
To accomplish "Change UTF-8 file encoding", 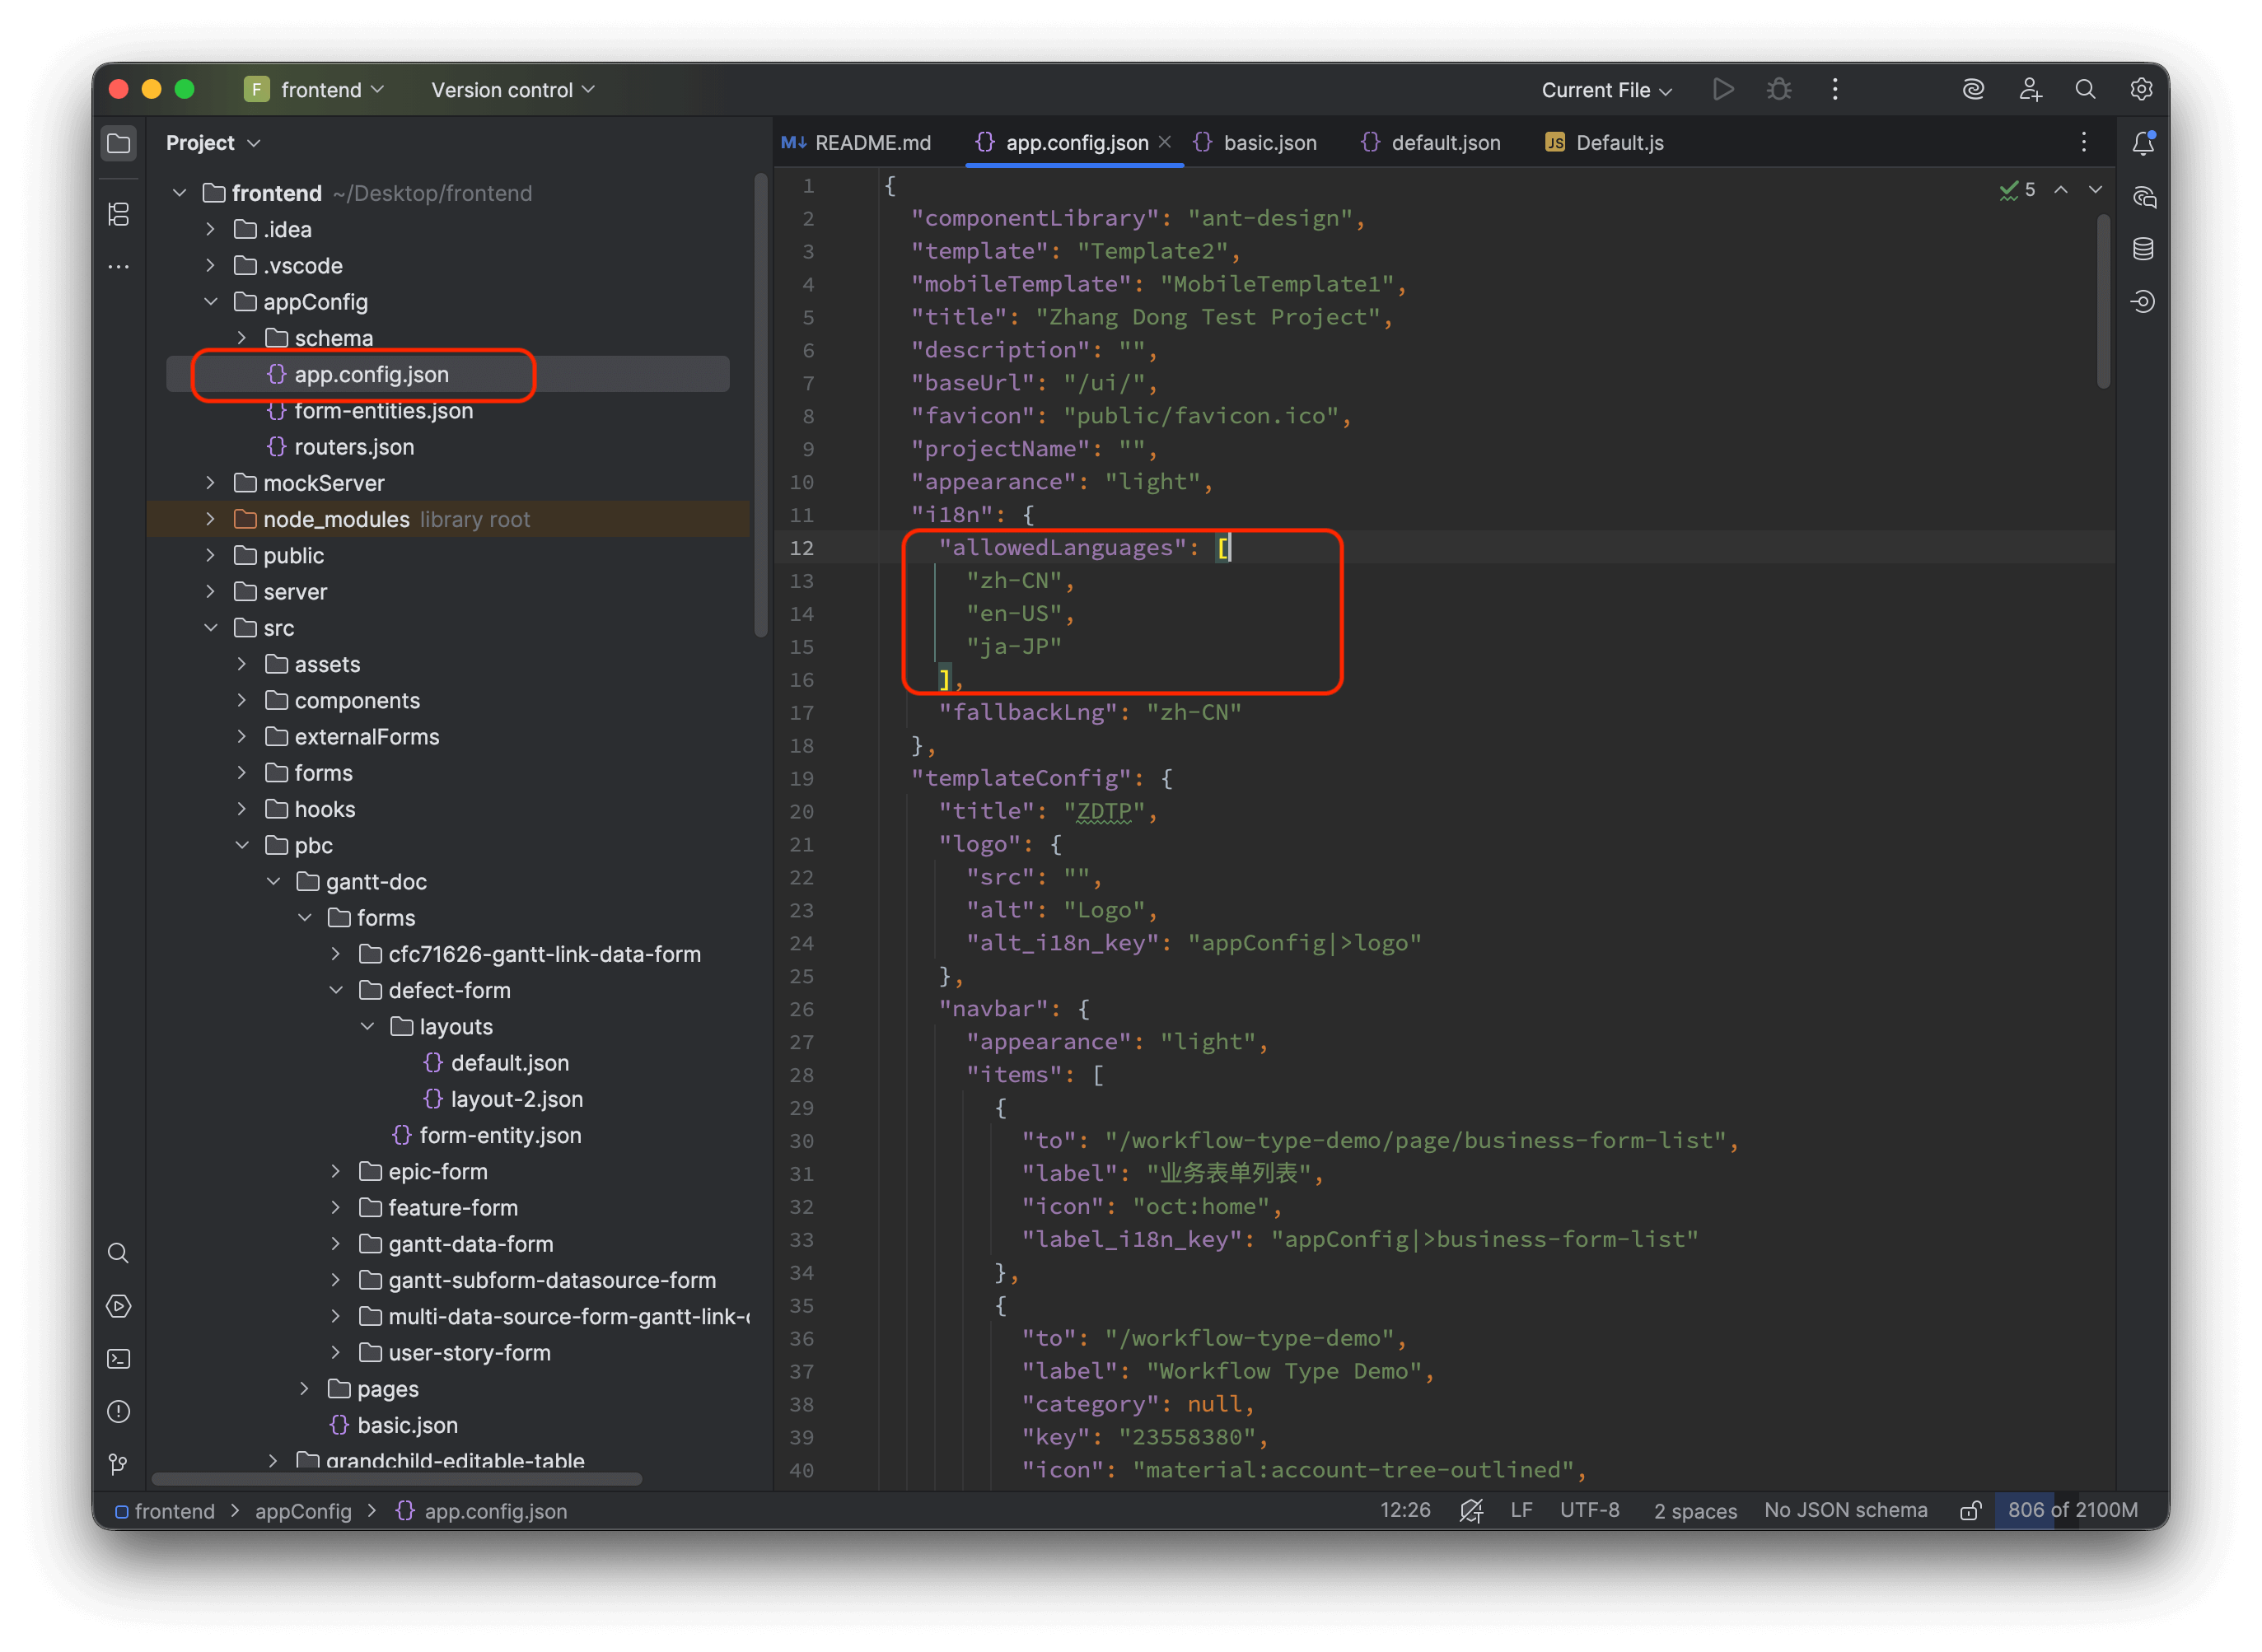I will click(1590, 1511).
